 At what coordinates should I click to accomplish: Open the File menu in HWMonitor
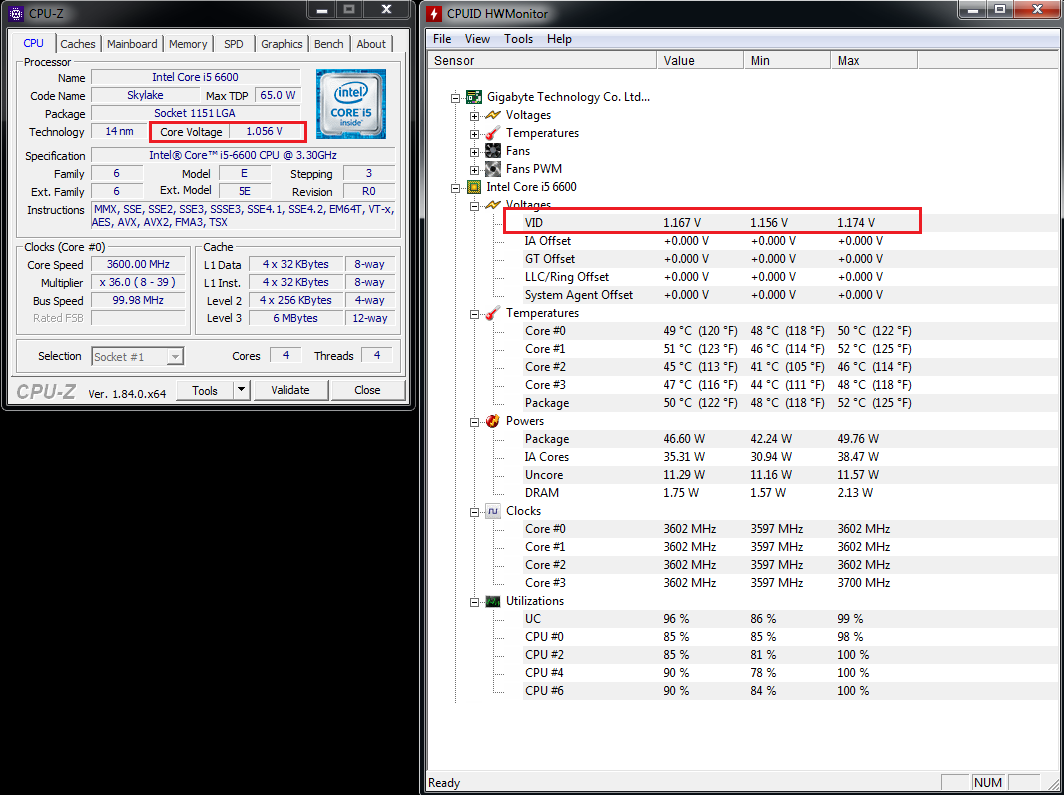(442, 39)
